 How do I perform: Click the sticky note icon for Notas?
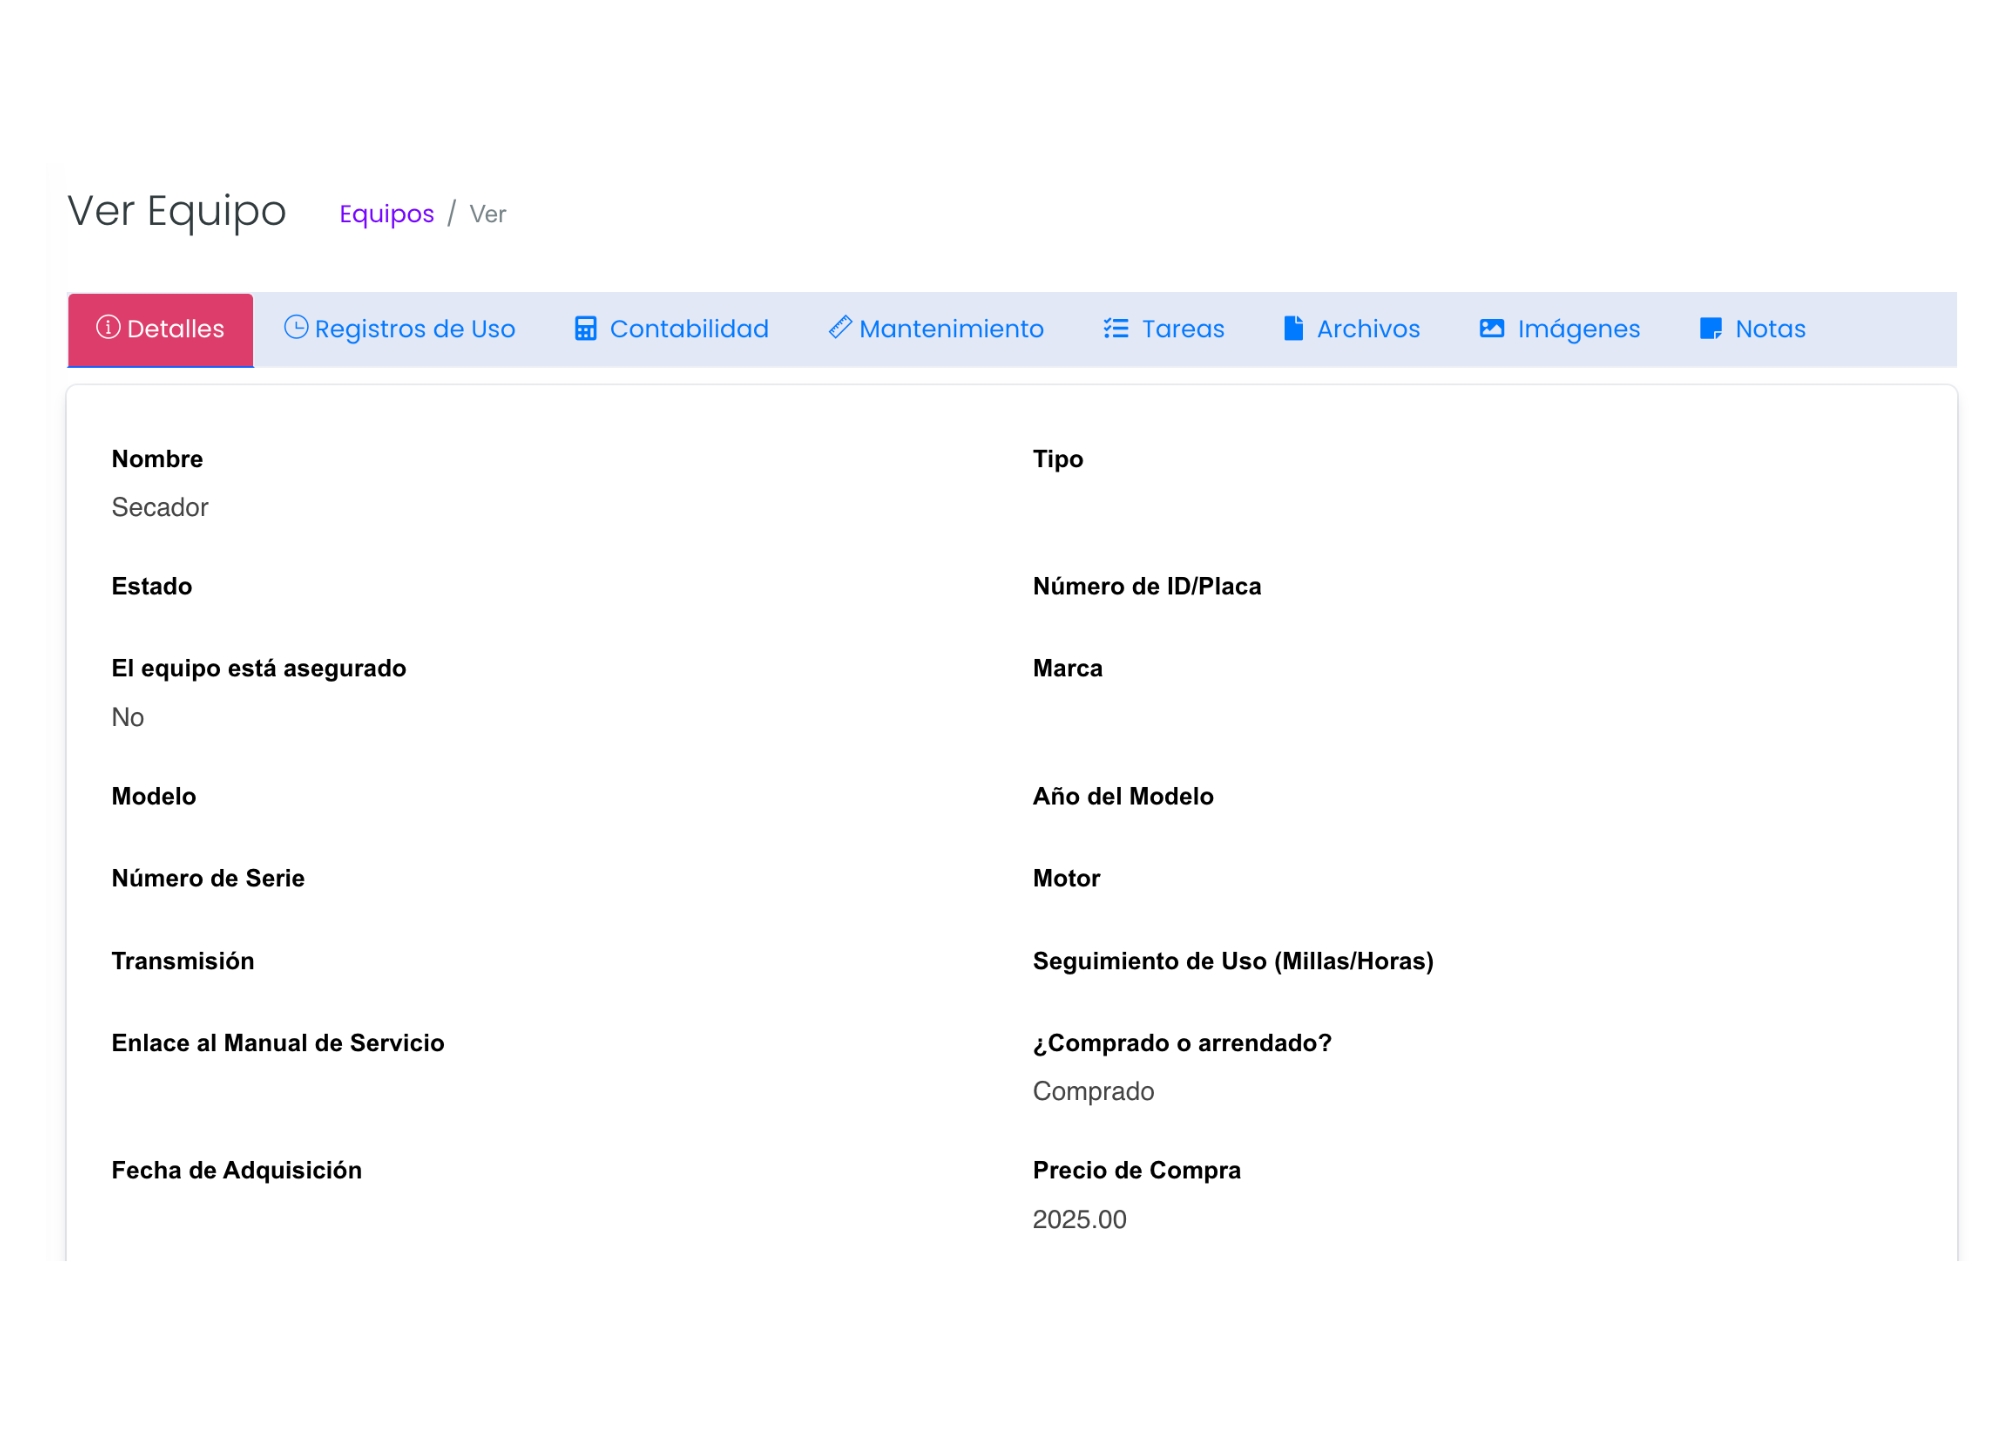1711,329
